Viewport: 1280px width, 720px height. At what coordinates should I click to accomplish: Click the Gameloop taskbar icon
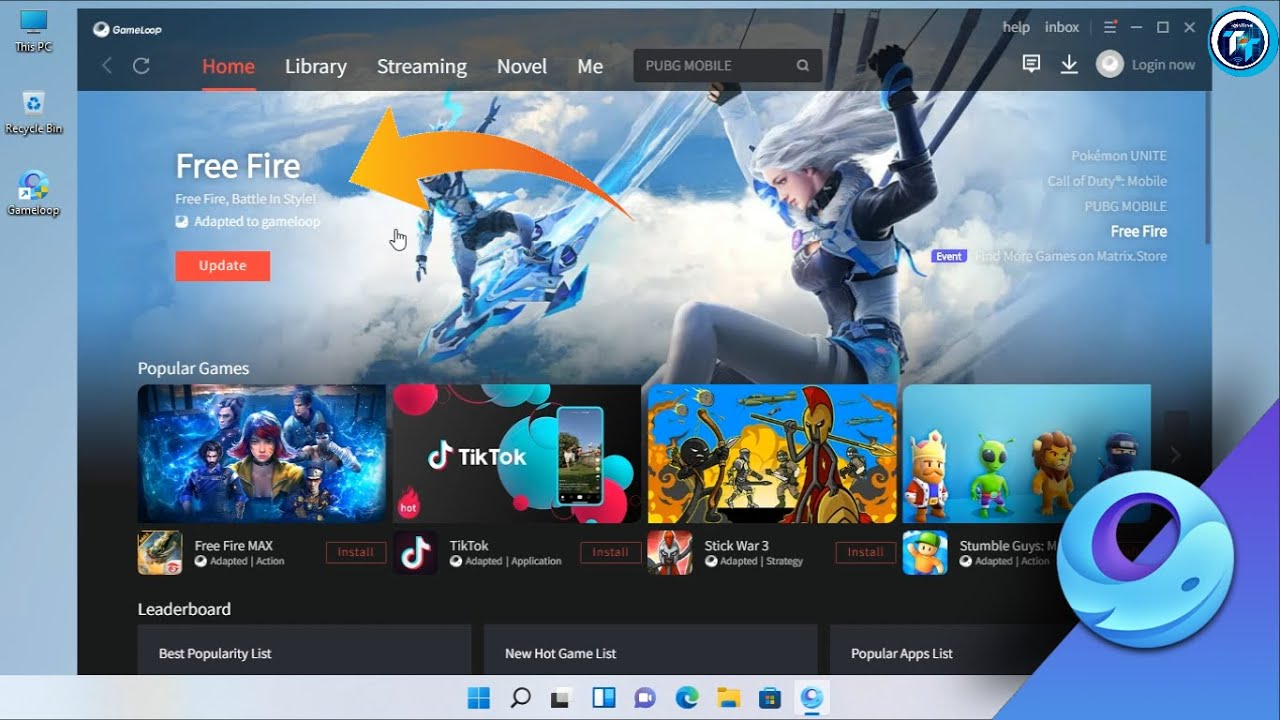pyautogui.click(x=811, y=697)
